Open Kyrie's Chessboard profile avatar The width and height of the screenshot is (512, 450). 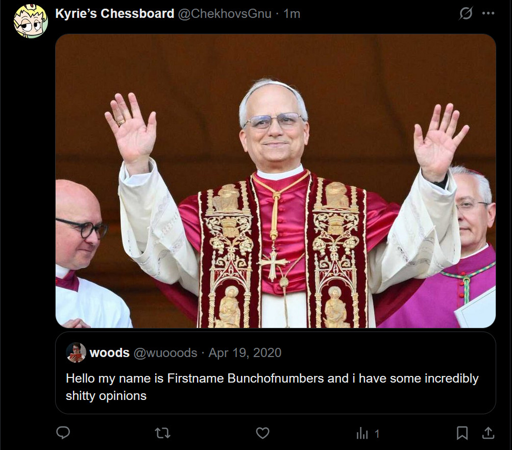pyautogui.click(x=30, y=21)
